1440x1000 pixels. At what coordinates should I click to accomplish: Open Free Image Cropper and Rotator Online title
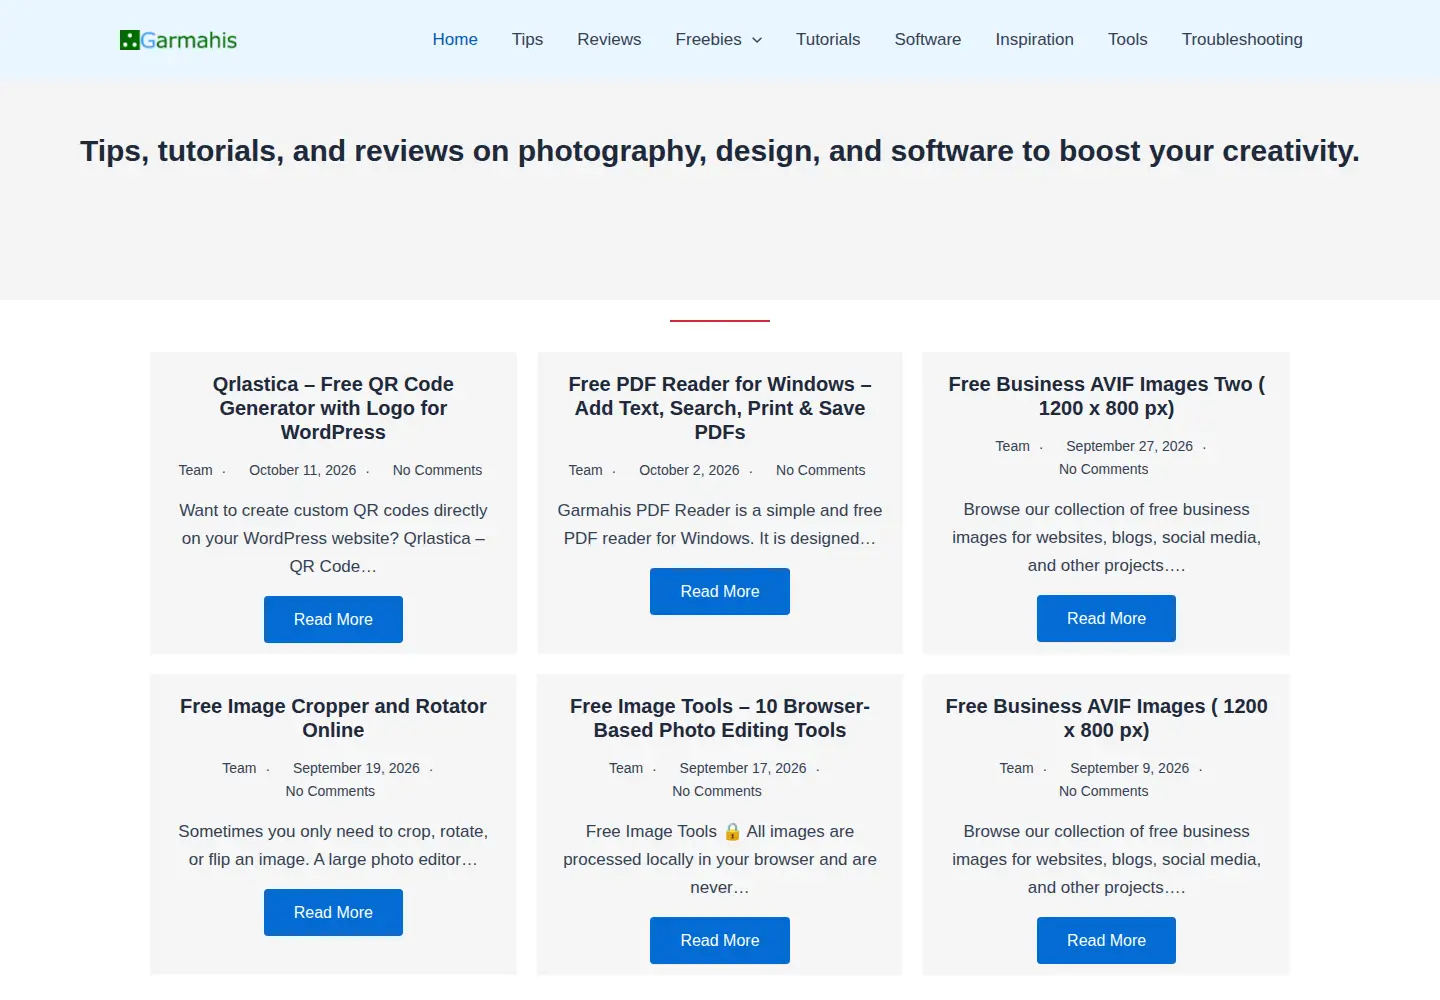333,718
